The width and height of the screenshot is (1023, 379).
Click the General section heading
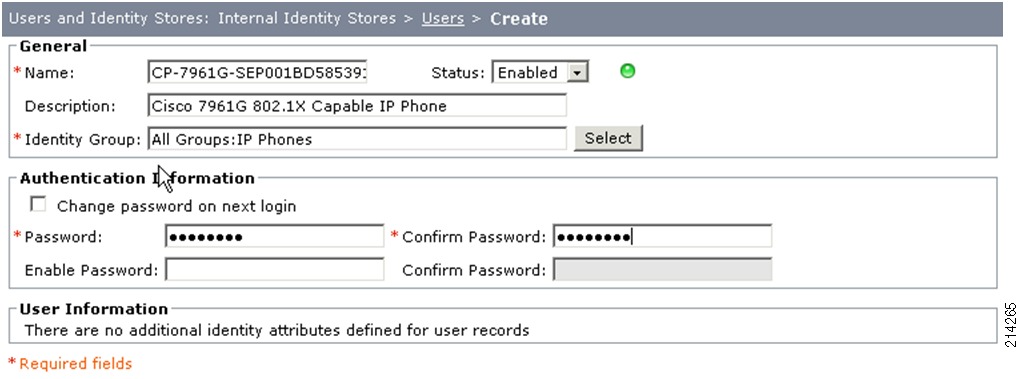[53, 46]
